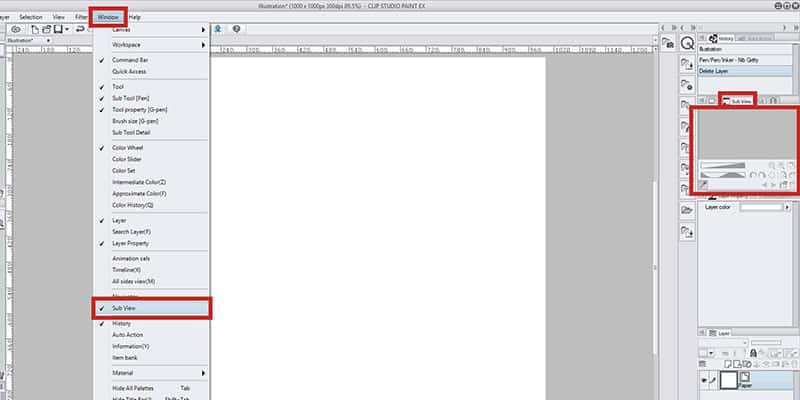The height and width of the screenshot is (400, 800).
Task: Adjust the Sub View rotation slider
Action: 723,175
